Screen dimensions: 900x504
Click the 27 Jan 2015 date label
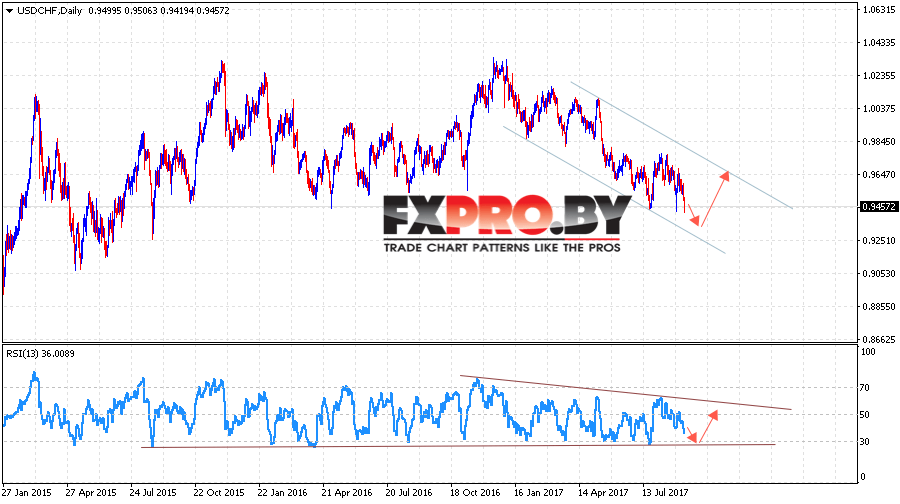point(26,493)
